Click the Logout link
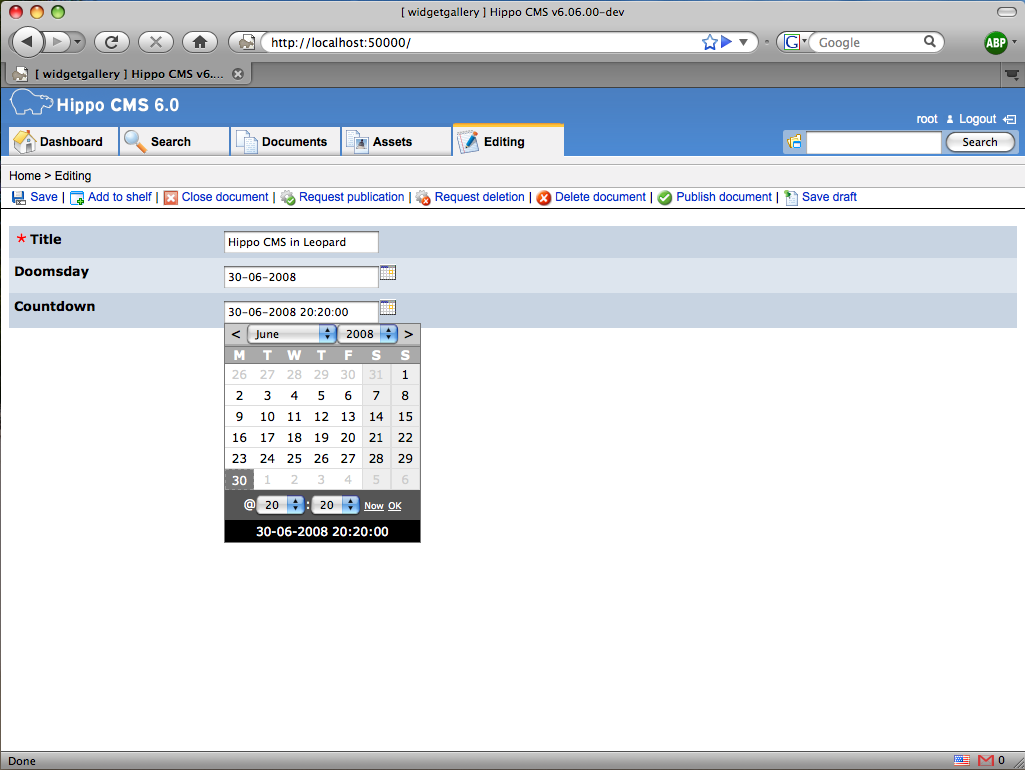 pos(977,119)
